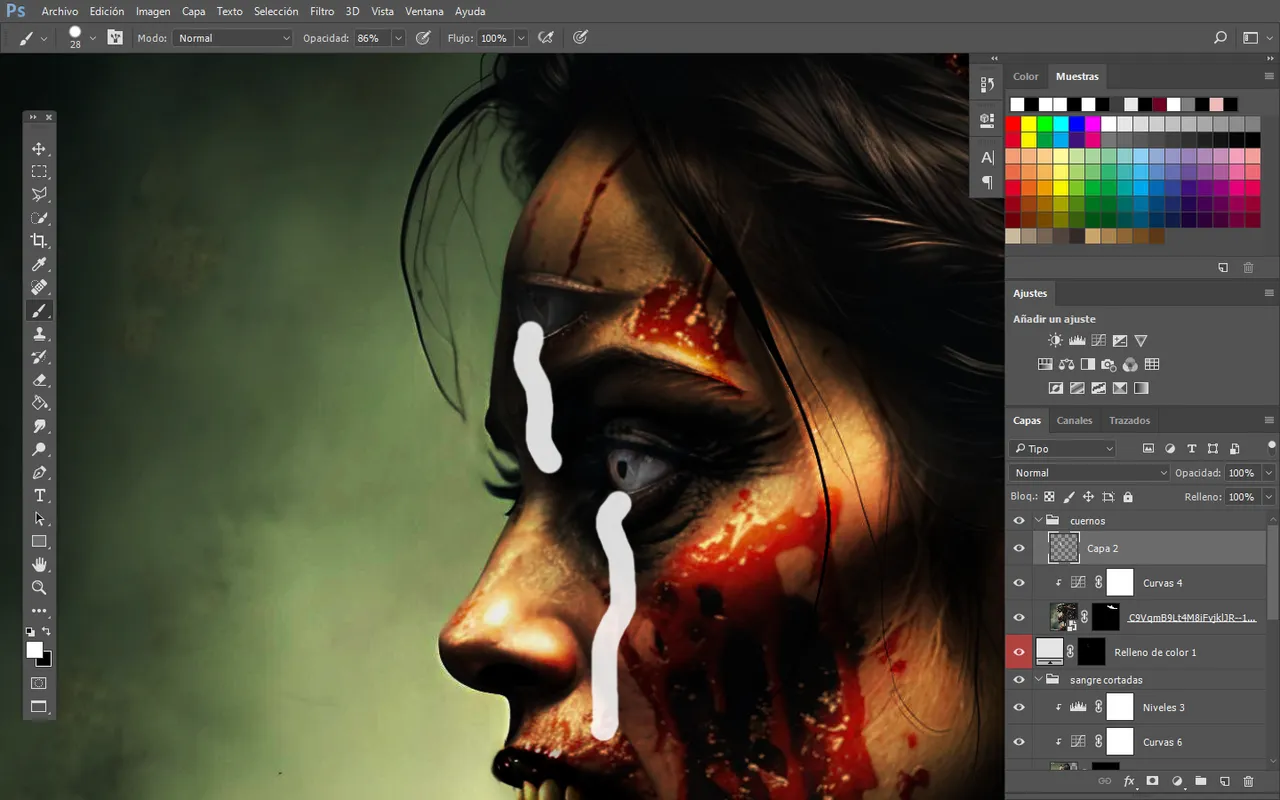Switch to the Canales tab

tap(1074, 421)
